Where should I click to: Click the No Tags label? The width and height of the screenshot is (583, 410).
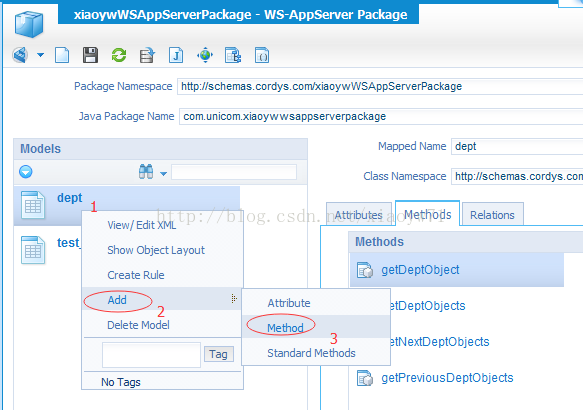121,382
